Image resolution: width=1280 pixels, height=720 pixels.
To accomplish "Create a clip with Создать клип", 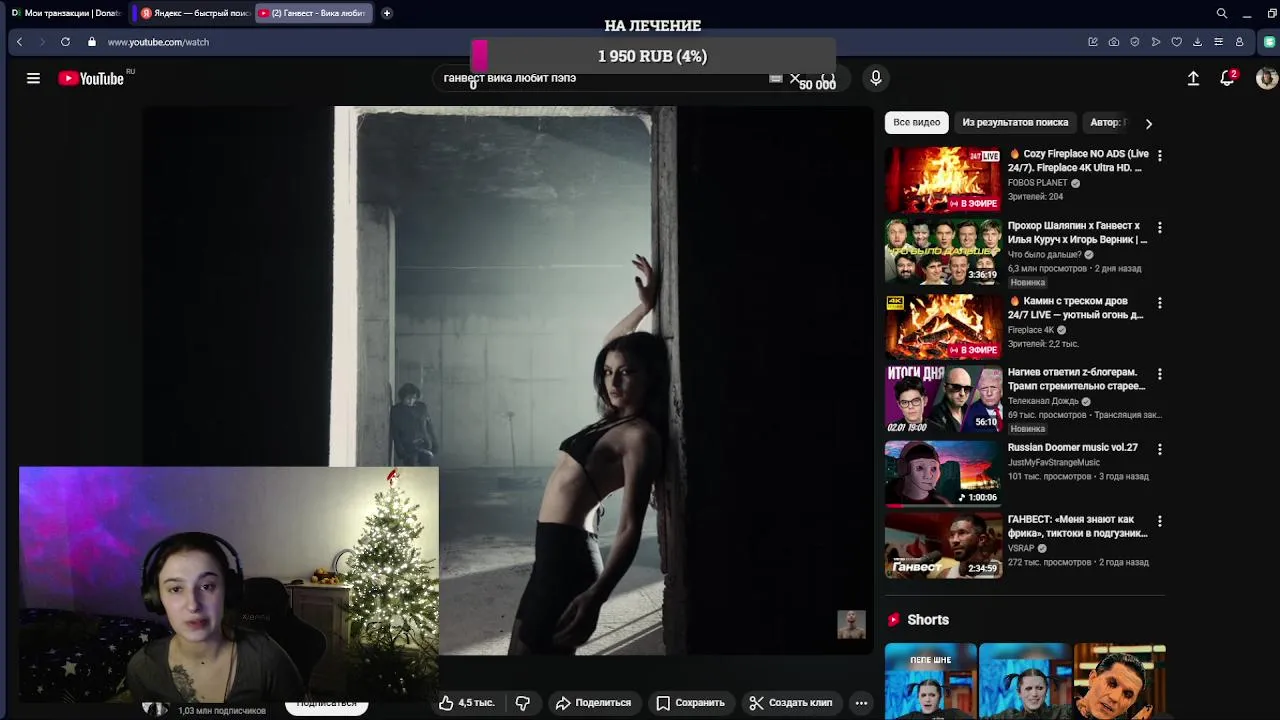I will tap(791, 703).
